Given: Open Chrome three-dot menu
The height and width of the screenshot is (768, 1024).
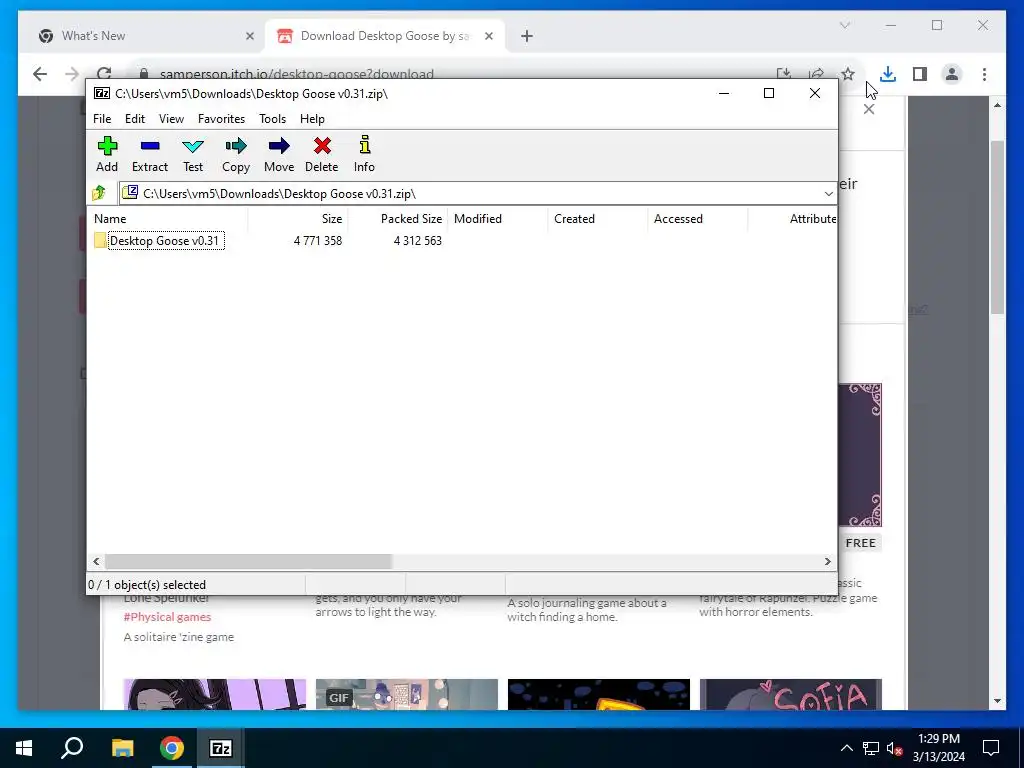Looking at the screenshot, I should pos(984,74).
